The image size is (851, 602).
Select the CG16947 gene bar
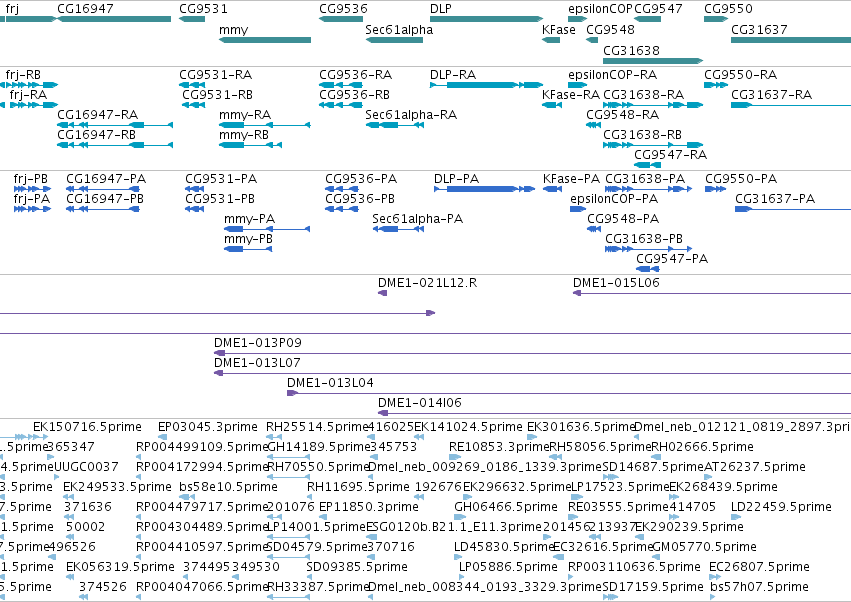coord(114,19)
